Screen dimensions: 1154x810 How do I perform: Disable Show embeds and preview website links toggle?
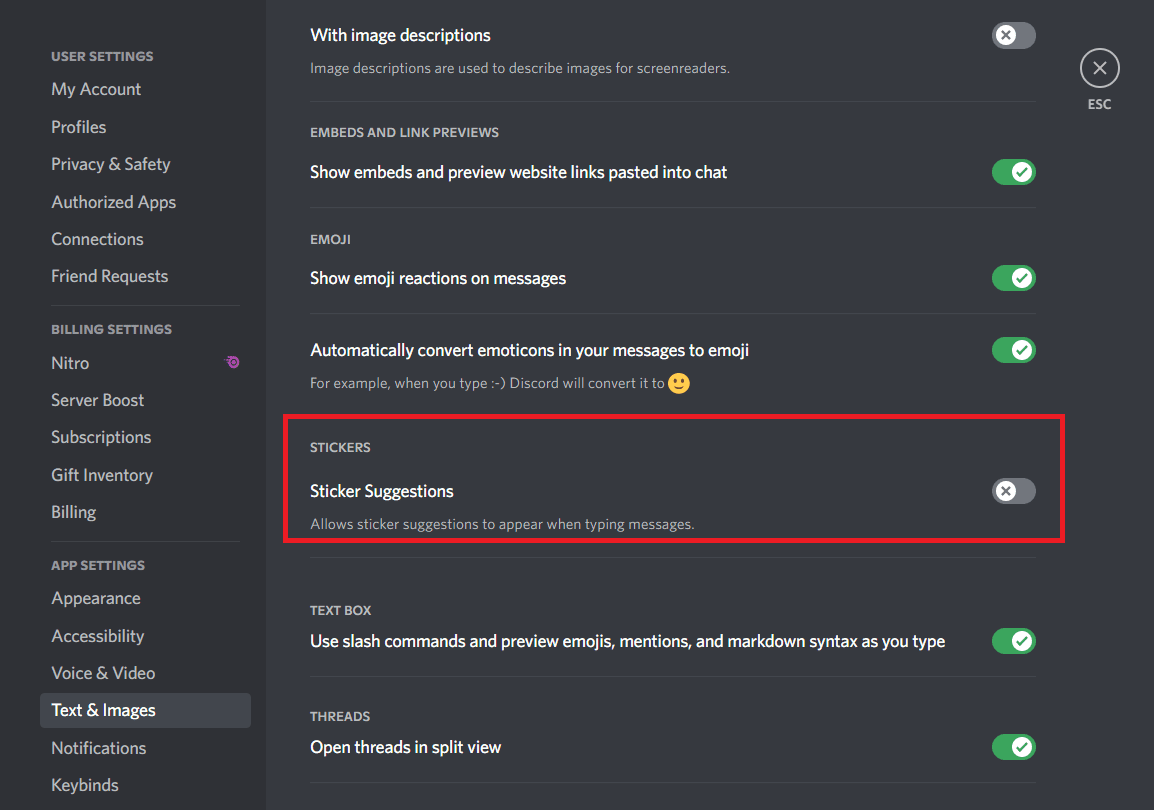pyautogui.click(x=1013, y=172)
